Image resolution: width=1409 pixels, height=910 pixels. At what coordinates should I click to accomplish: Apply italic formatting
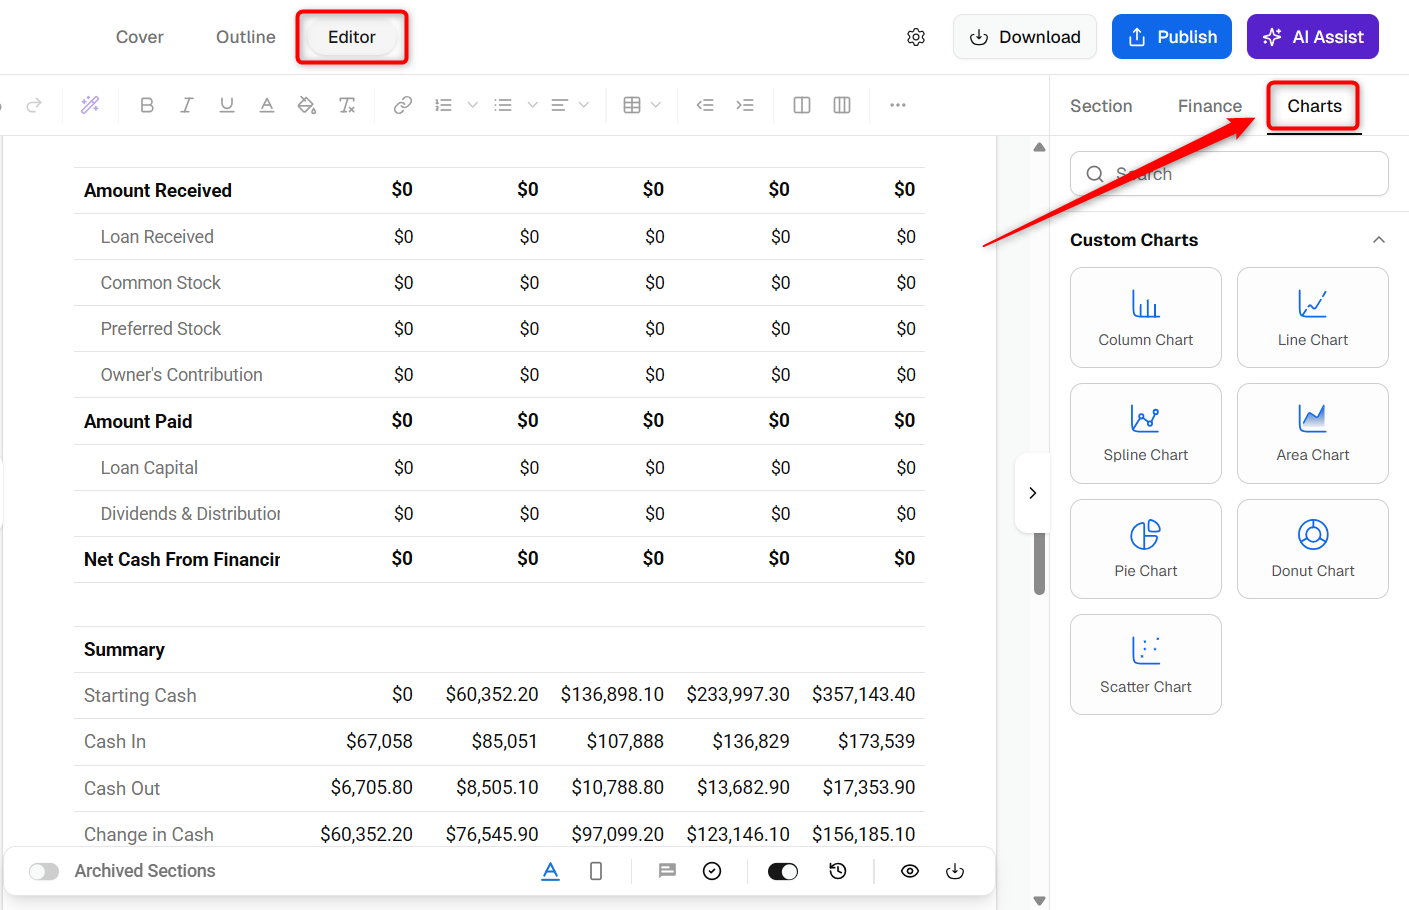(187, 105)
